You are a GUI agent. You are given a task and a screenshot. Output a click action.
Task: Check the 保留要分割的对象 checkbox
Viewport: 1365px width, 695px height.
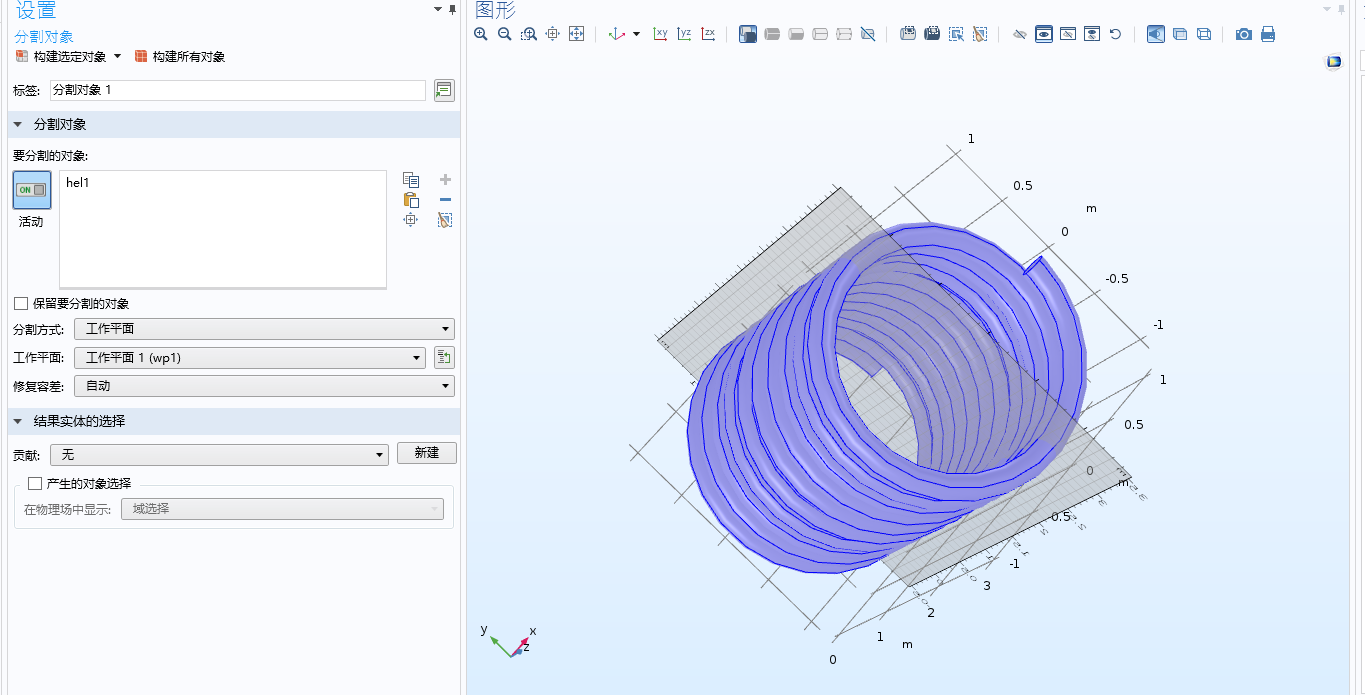(21, 304)
